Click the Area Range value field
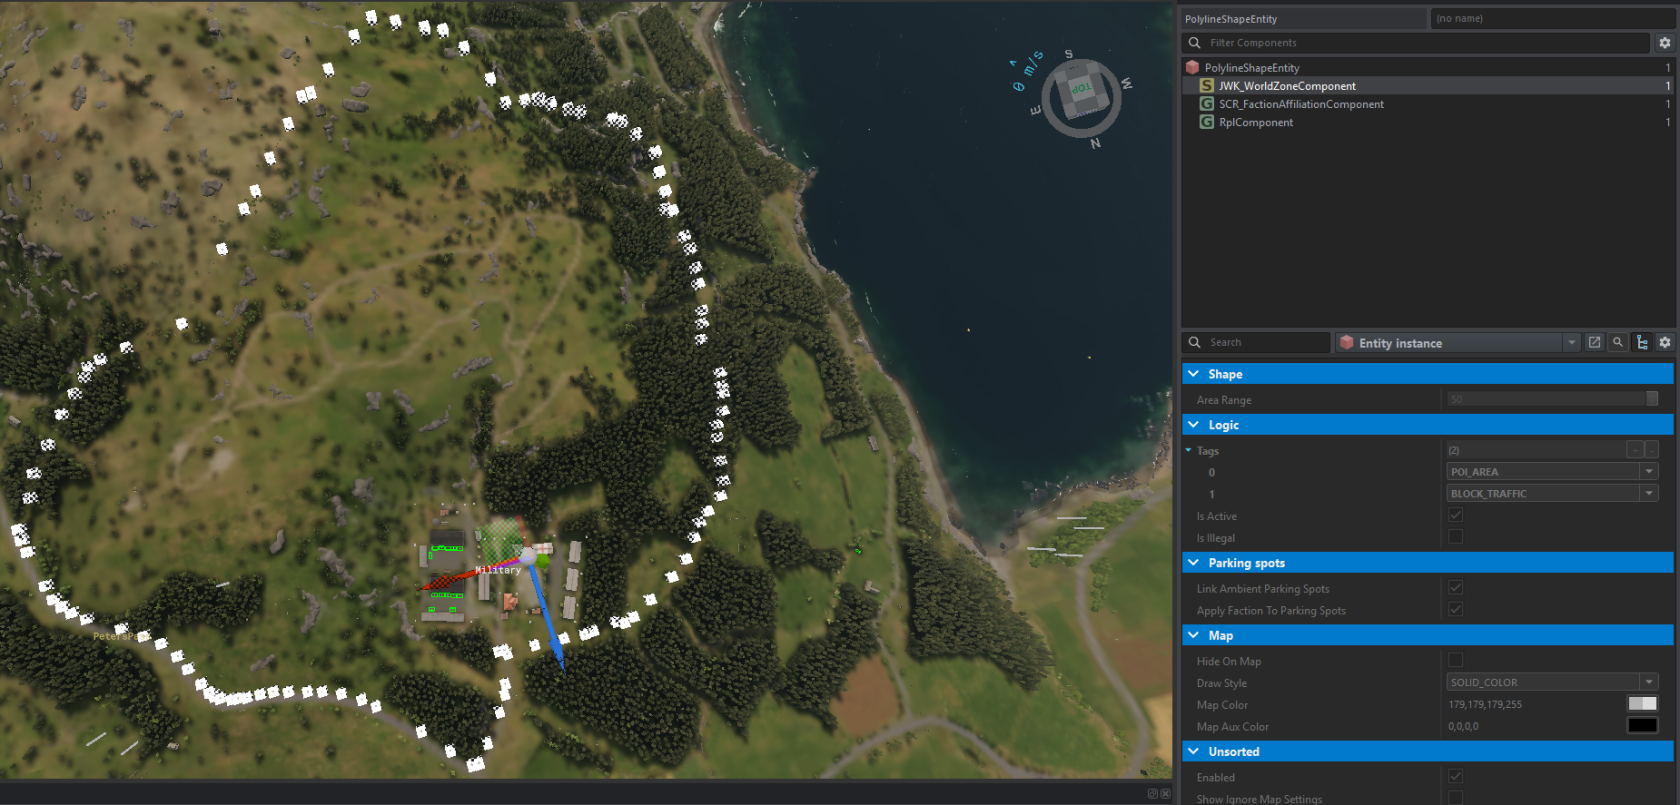This screenshot has height=805, width=1680. click(x=1545, y=399)
